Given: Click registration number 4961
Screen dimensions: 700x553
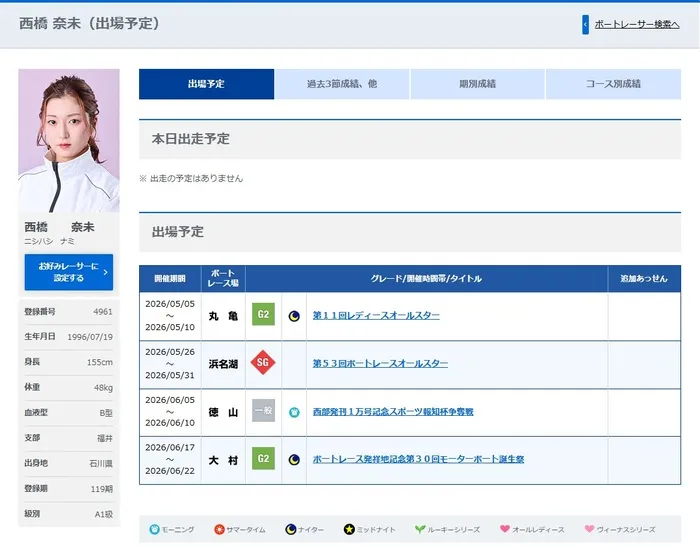Looking at the screenshot, I should [x=103, y=312].
